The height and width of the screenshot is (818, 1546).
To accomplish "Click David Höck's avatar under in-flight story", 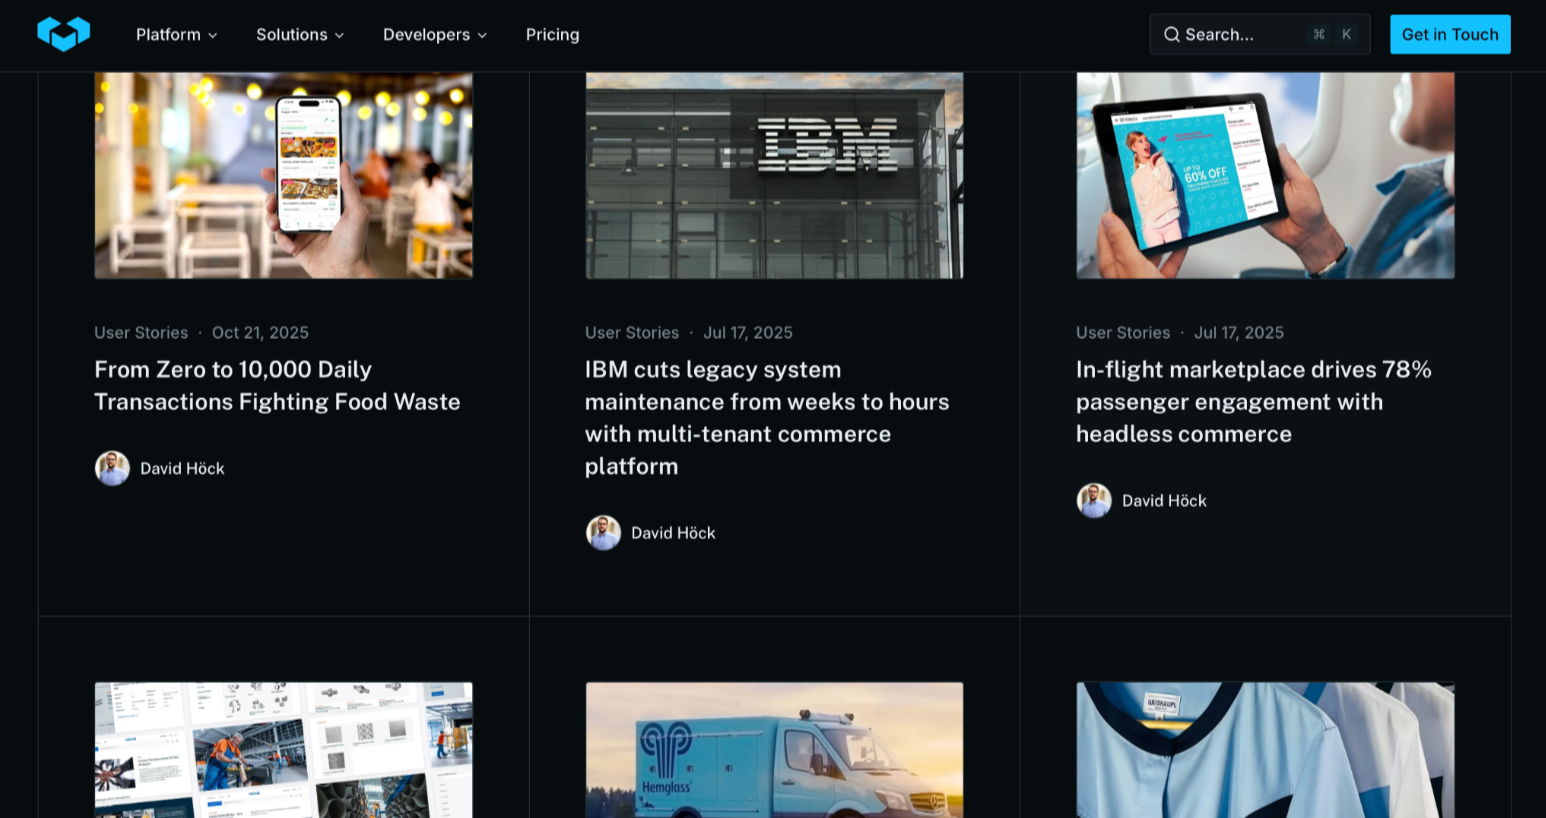I will click(x=1094, y=501).
